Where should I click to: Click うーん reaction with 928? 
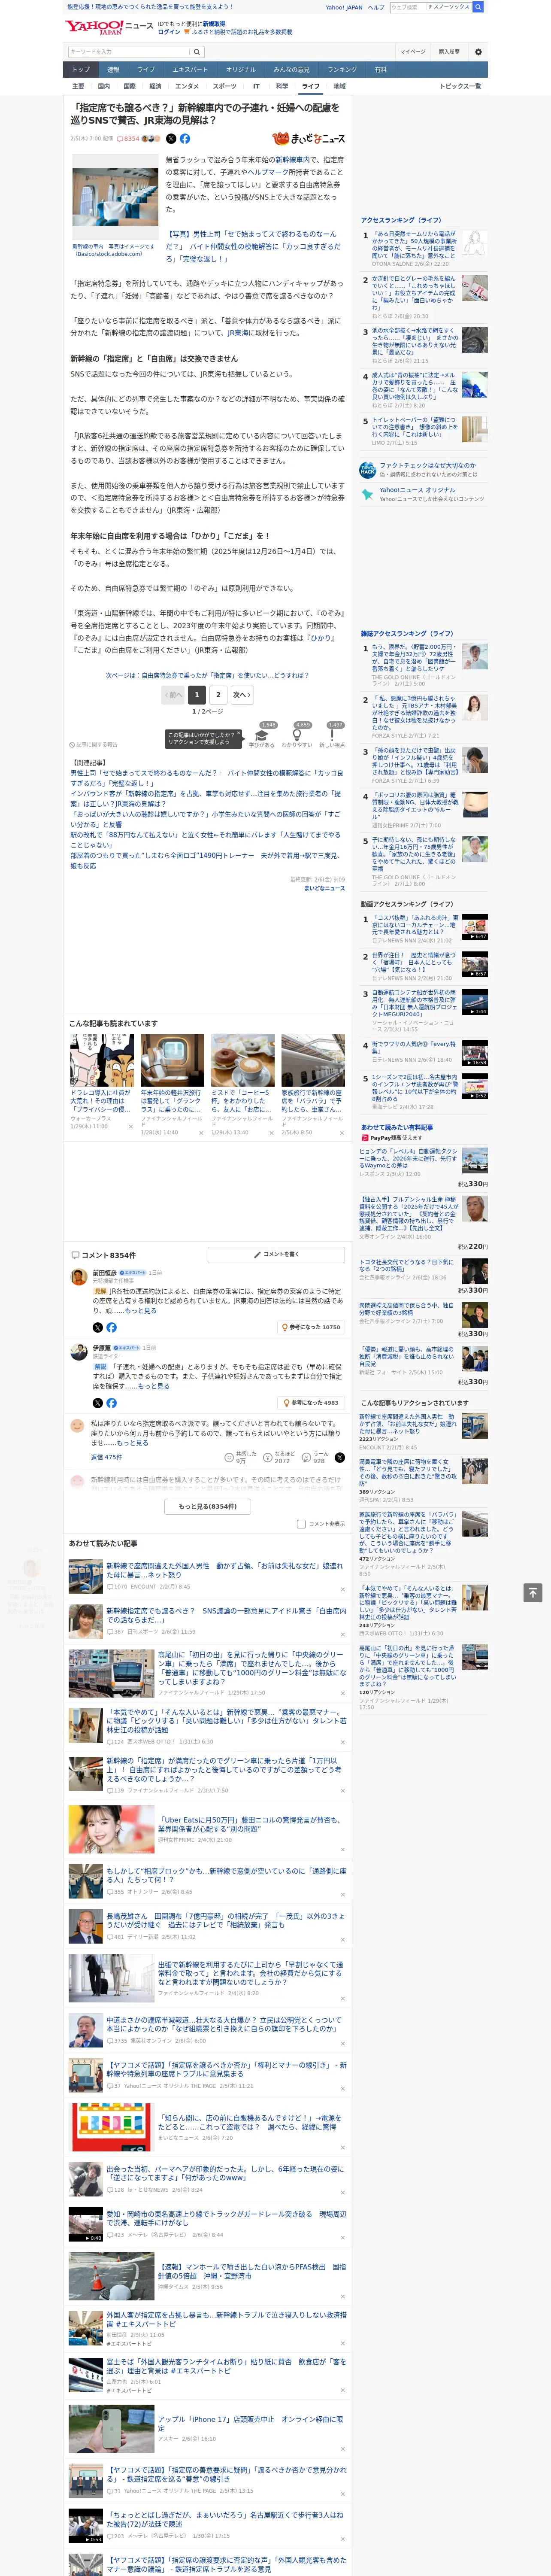[314, 1458]
